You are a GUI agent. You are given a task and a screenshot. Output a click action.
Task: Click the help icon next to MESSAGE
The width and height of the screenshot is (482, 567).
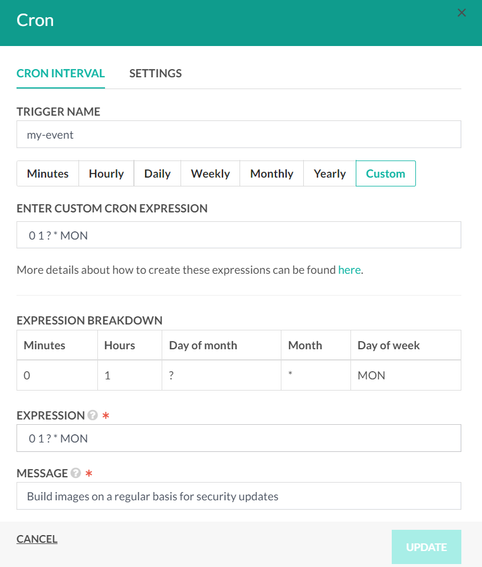click(x=76, y=473)
